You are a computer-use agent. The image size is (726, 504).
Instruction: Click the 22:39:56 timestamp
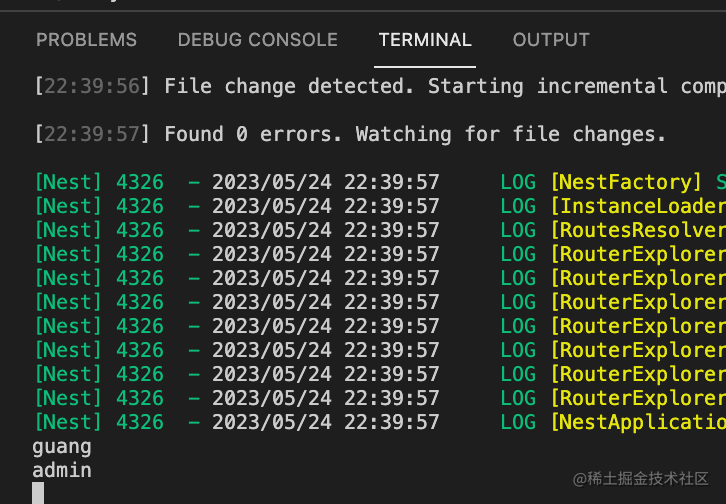[x=92, y=86]
